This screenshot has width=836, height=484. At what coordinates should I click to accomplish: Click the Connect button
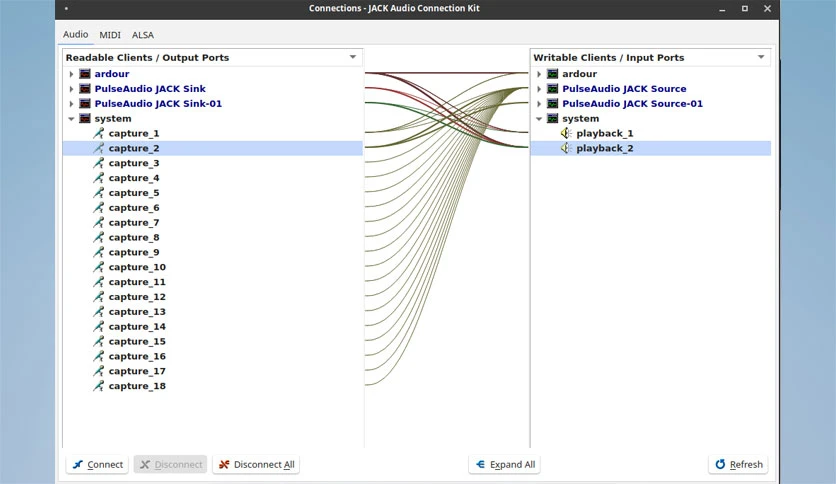[x=98, y=464]
